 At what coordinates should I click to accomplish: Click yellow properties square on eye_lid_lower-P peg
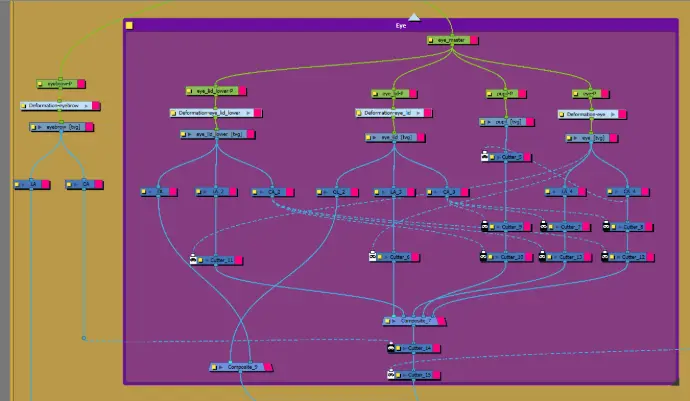pos(190,91)
